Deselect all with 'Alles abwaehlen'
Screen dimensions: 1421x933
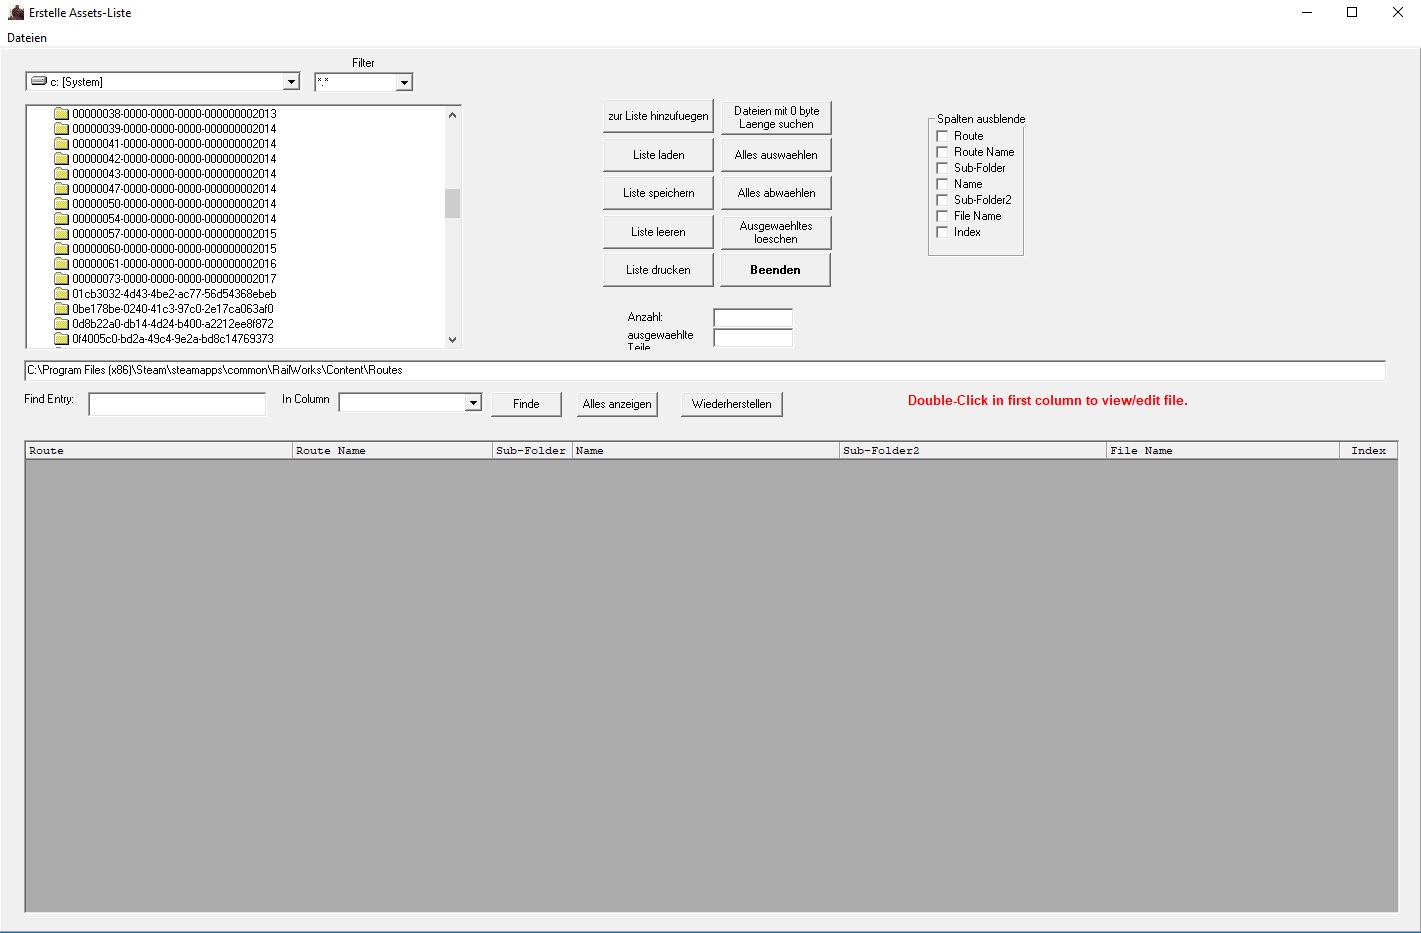click(x=776, y=193)
